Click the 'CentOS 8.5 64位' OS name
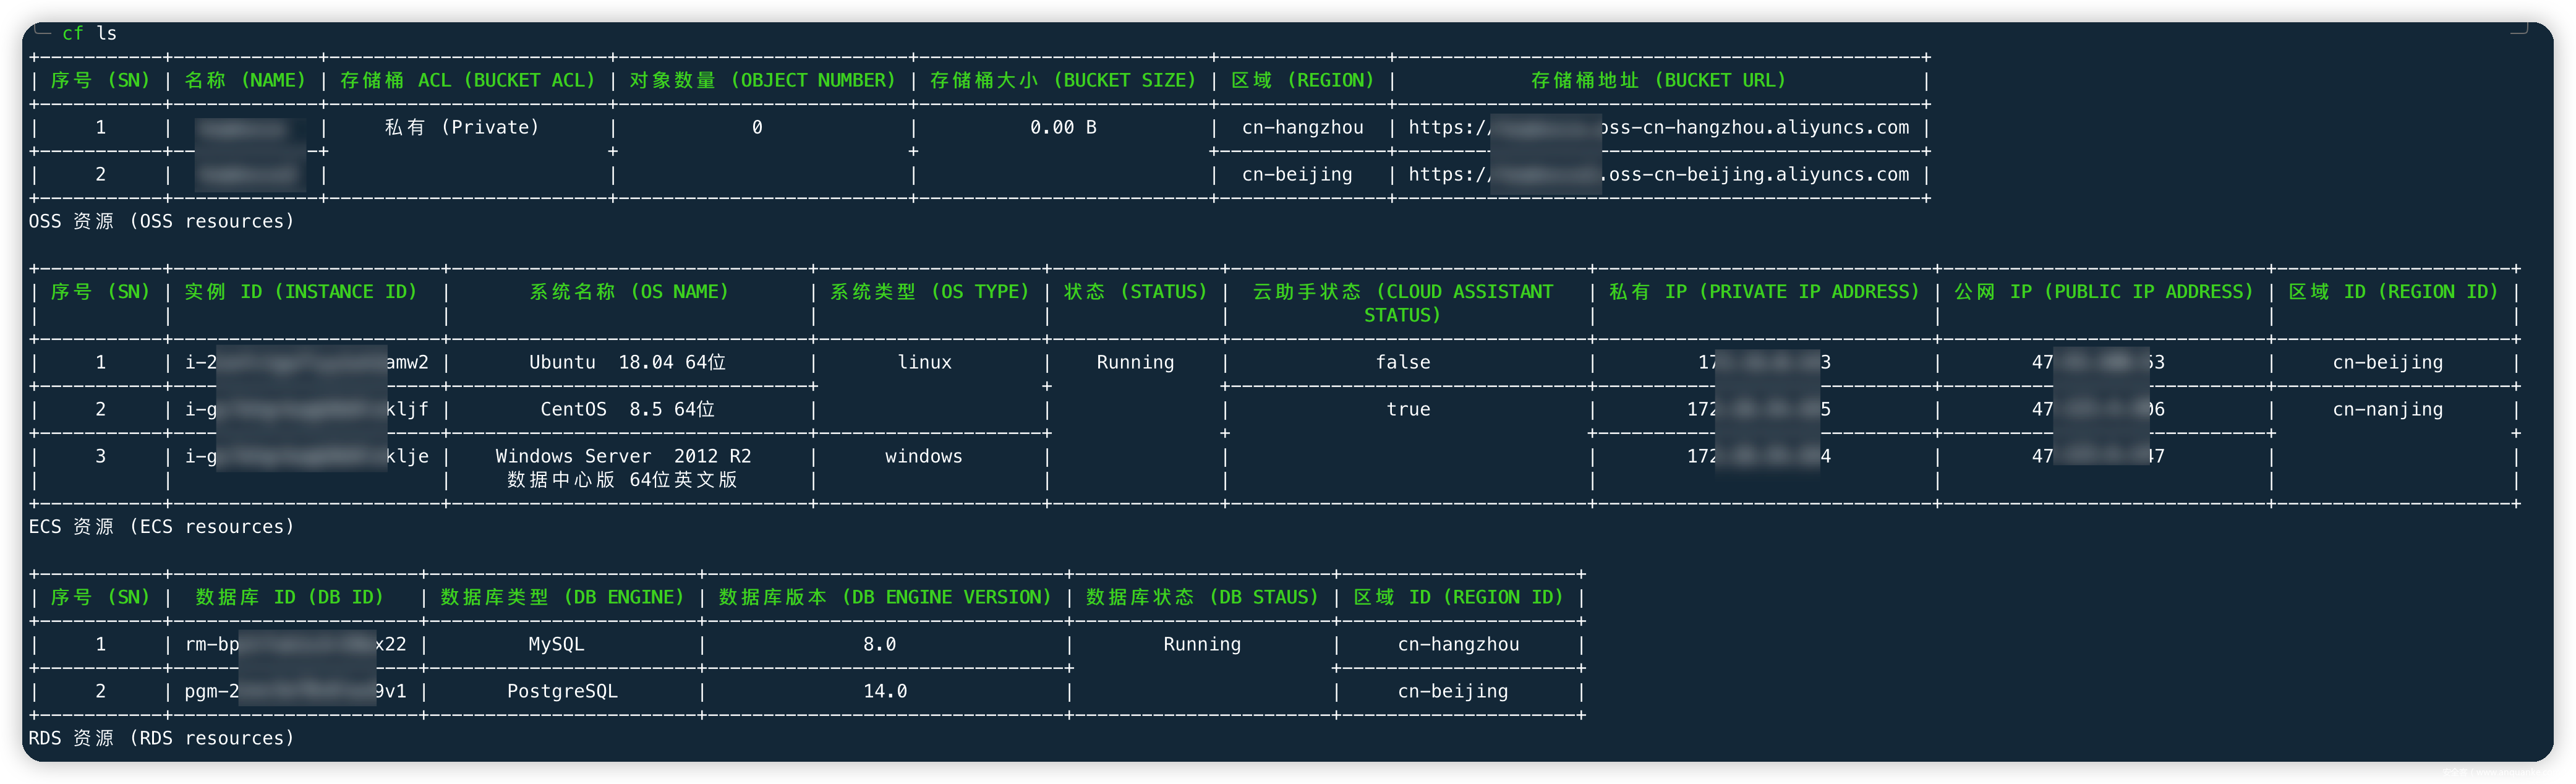2576x784 pixels. 627,410
